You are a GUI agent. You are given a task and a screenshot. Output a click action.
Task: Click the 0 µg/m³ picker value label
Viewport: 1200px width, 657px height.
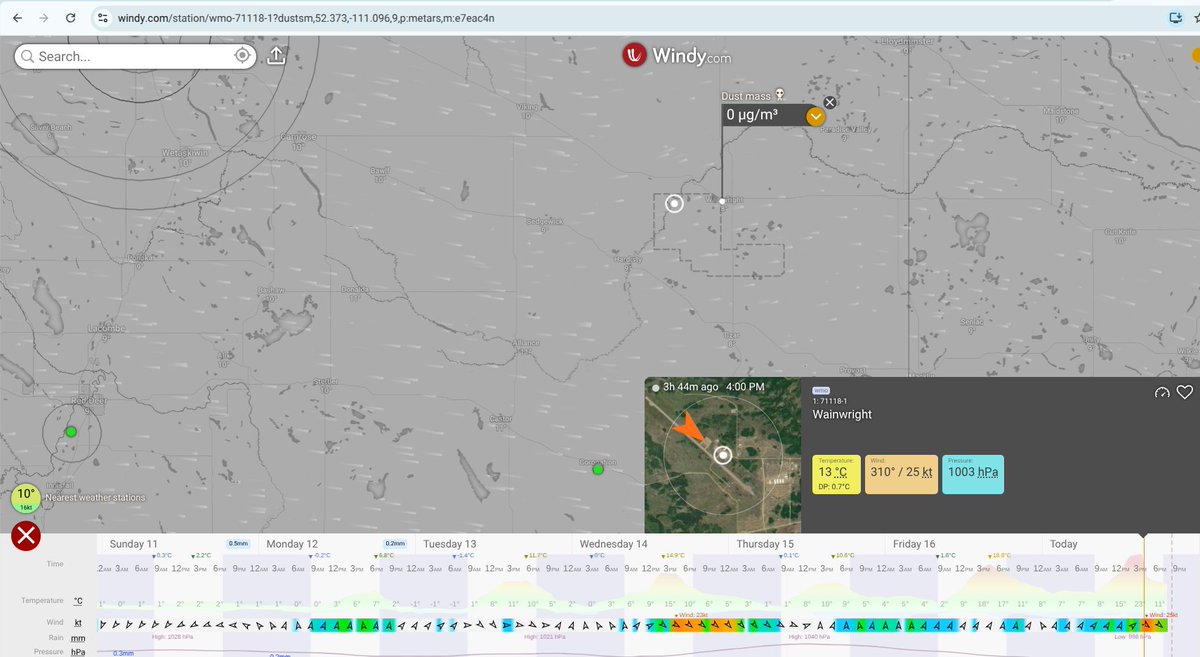pos(752,115)
